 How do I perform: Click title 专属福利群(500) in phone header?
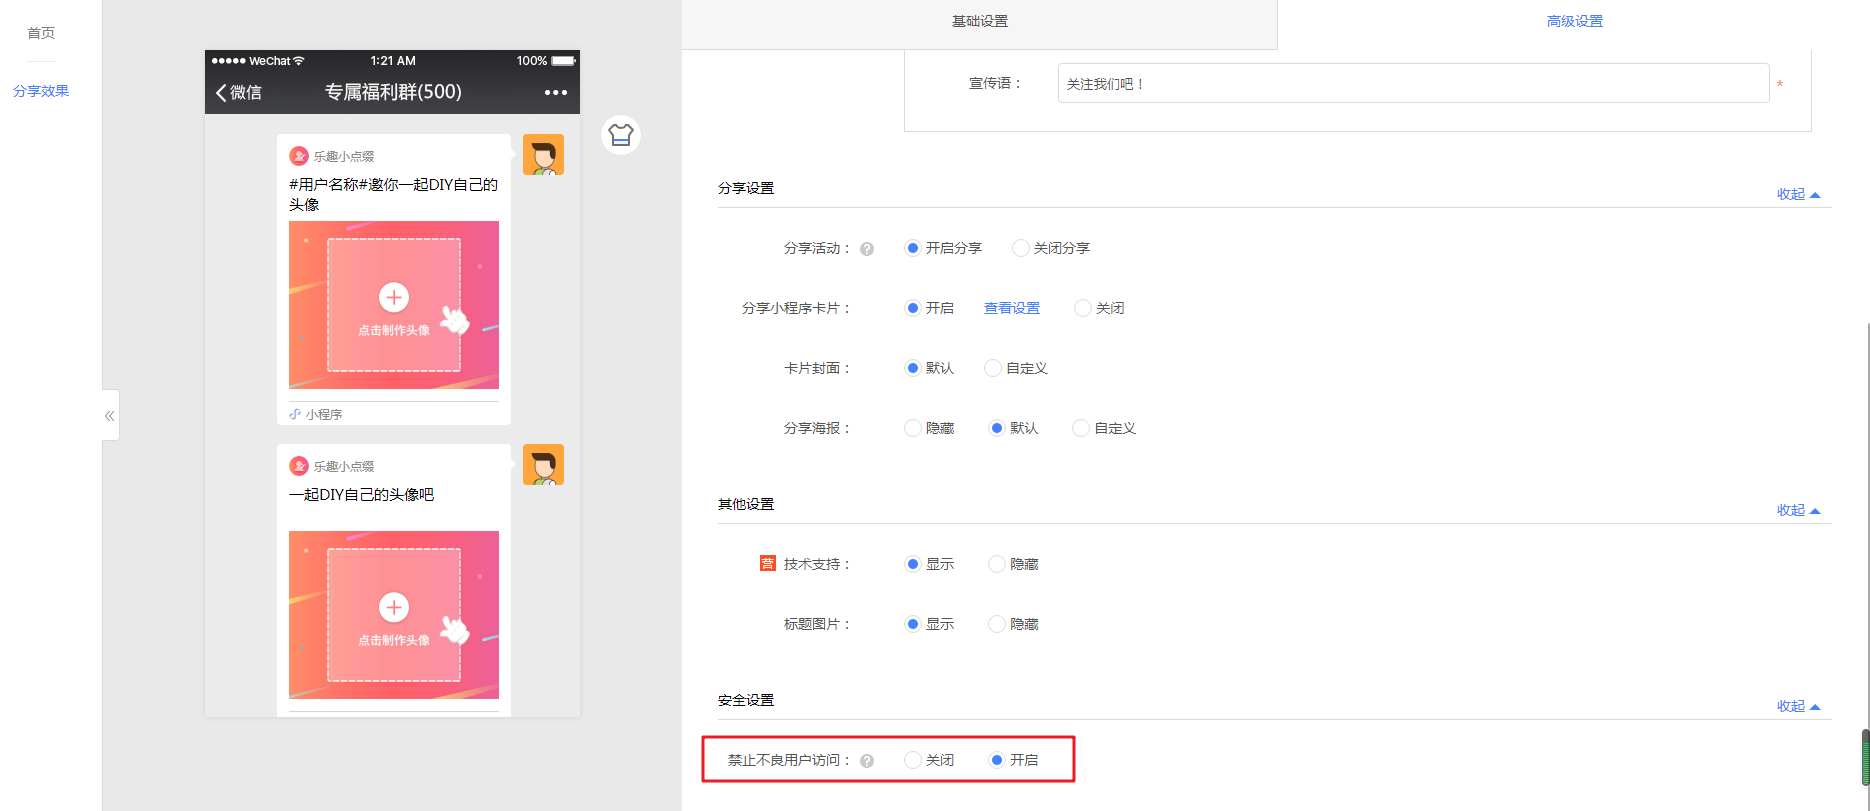(x=393, y=92)
